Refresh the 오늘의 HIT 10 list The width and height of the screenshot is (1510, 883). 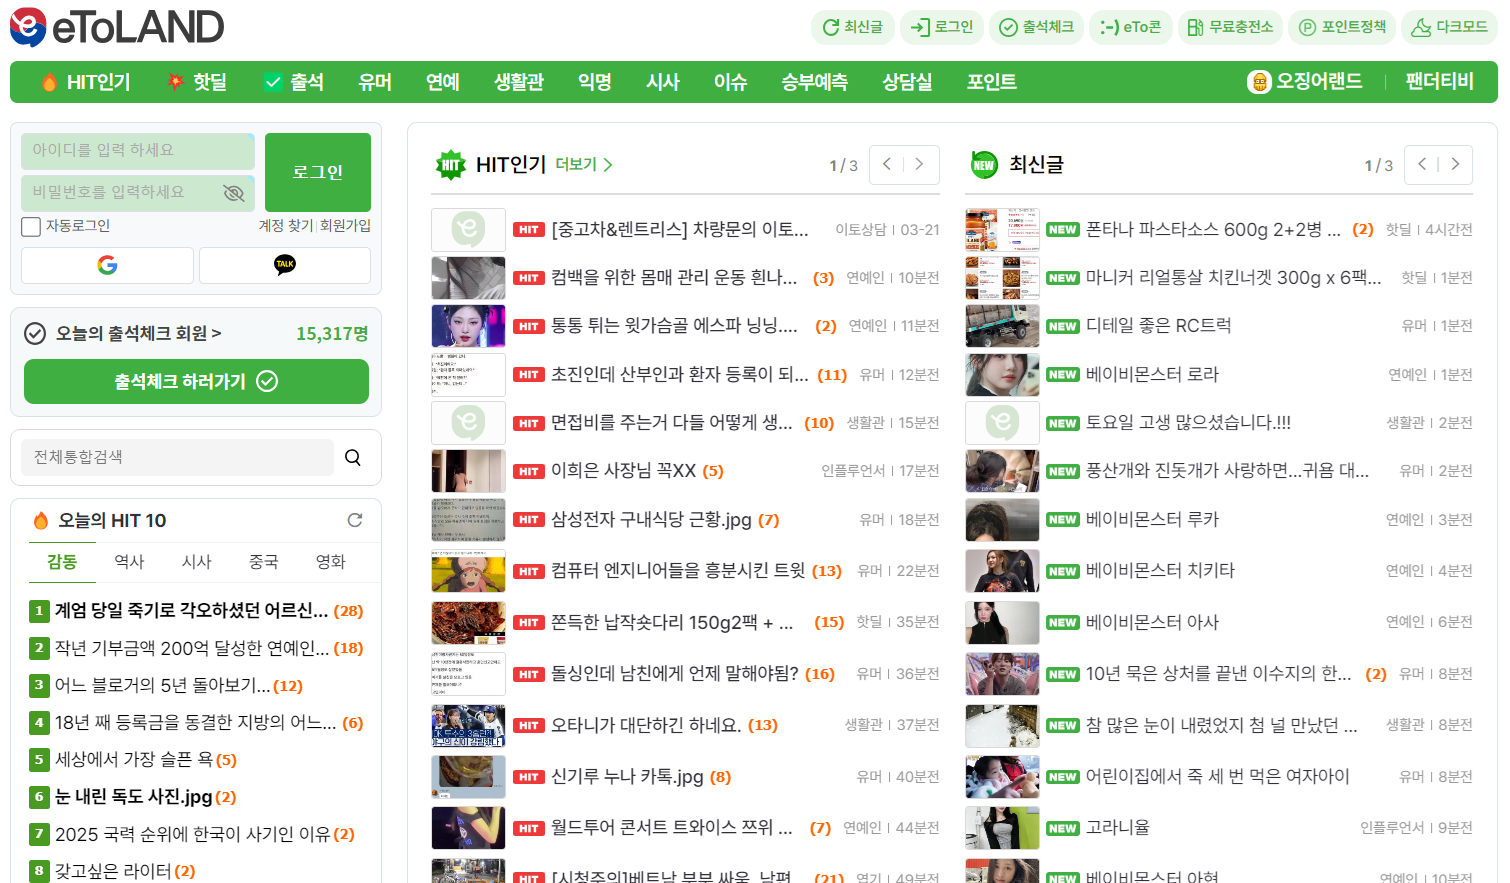tap(355, 520)
